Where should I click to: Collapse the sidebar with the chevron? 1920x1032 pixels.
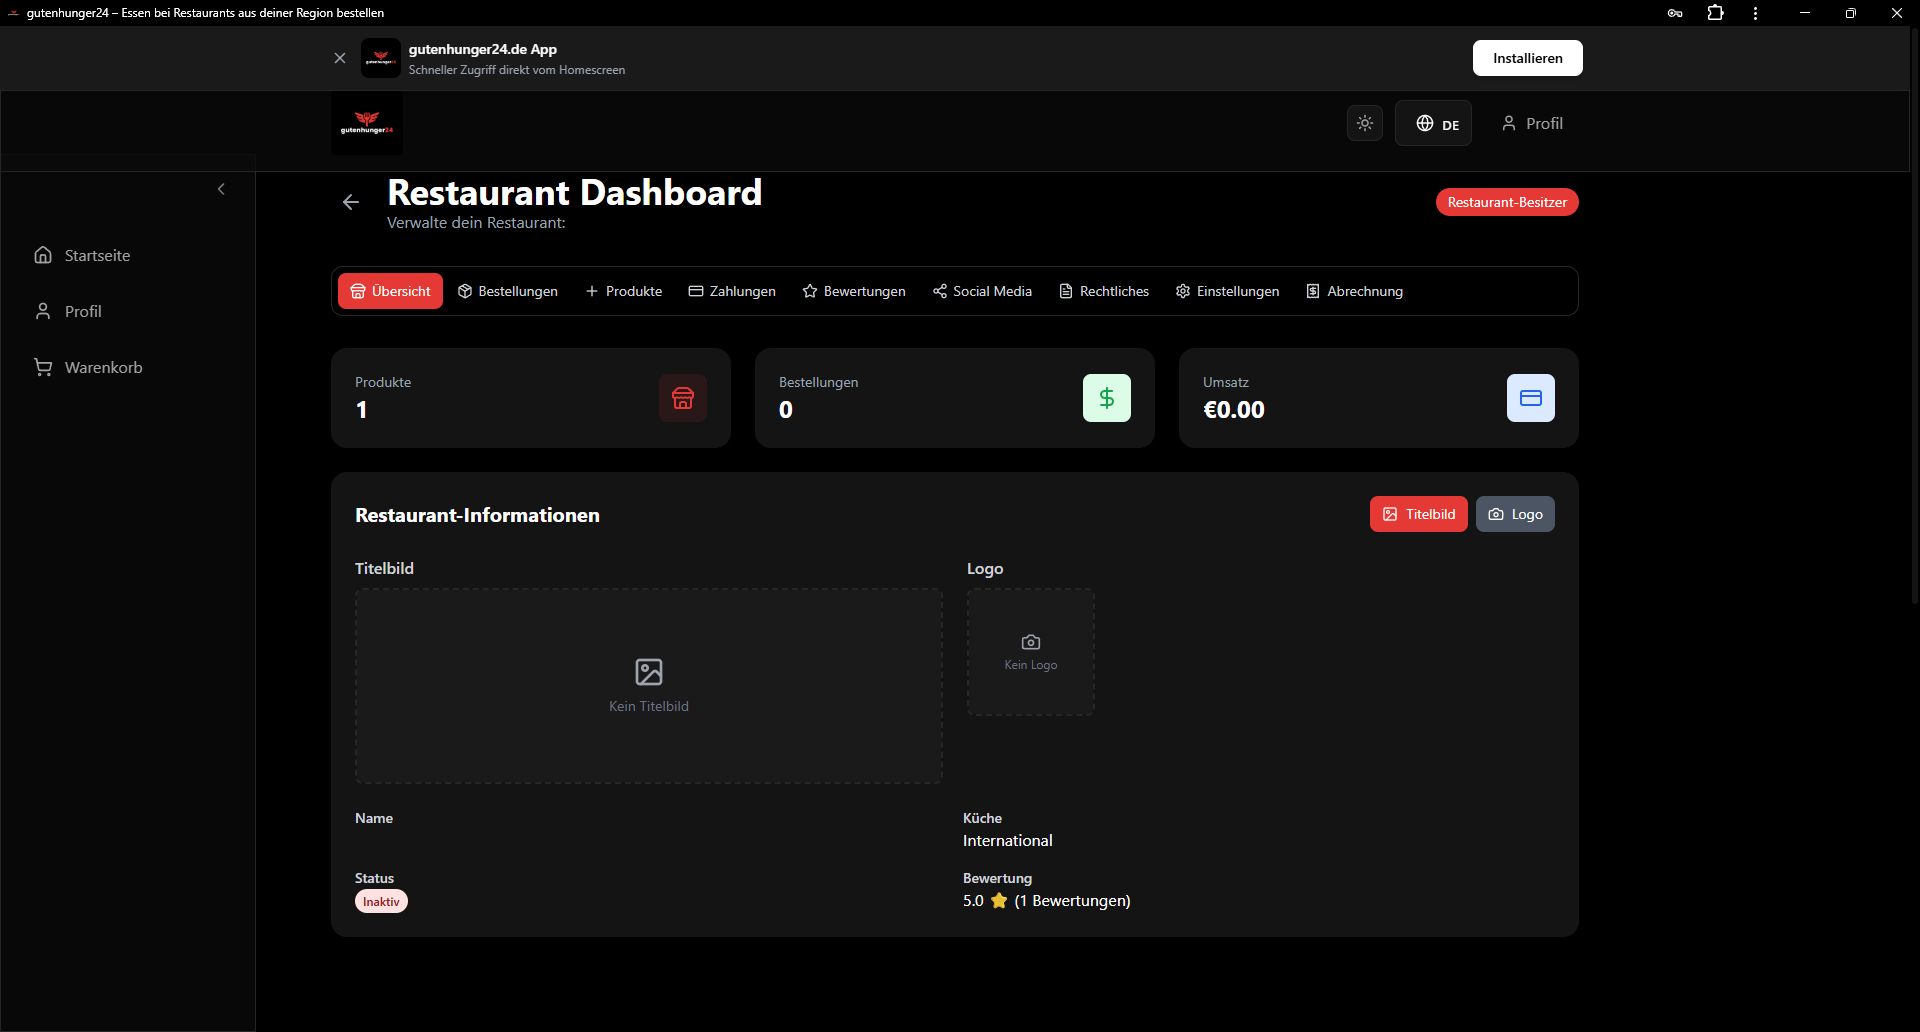[221, 189]
